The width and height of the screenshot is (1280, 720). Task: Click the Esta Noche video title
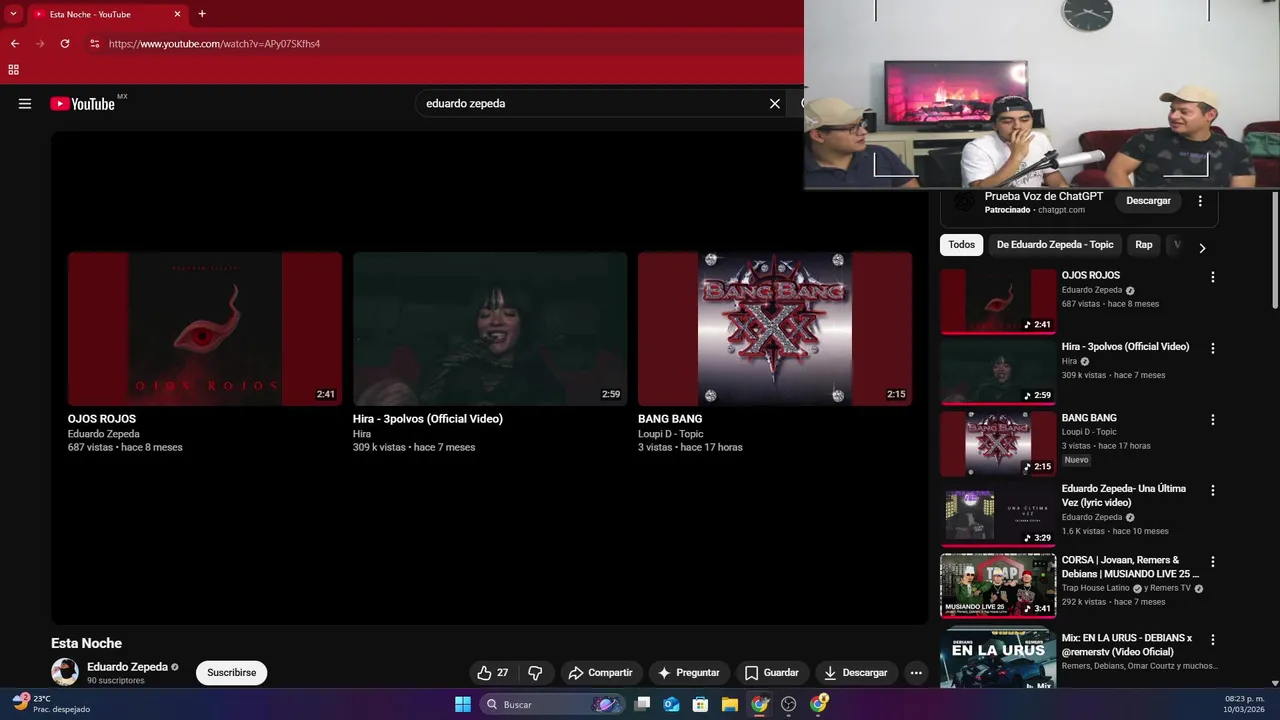[x=86, y=643]
